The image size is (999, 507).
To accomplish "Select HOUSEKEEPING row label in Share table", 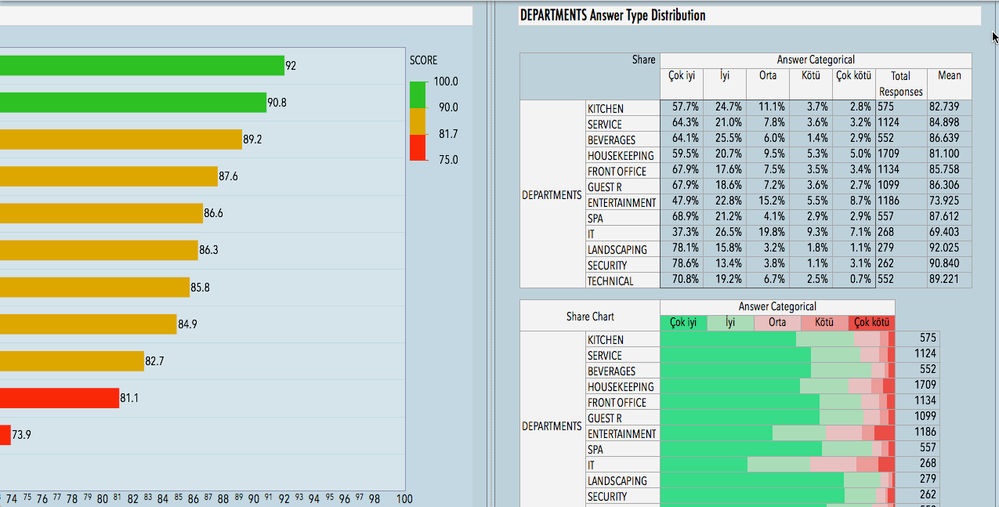I will coord(621,155).
